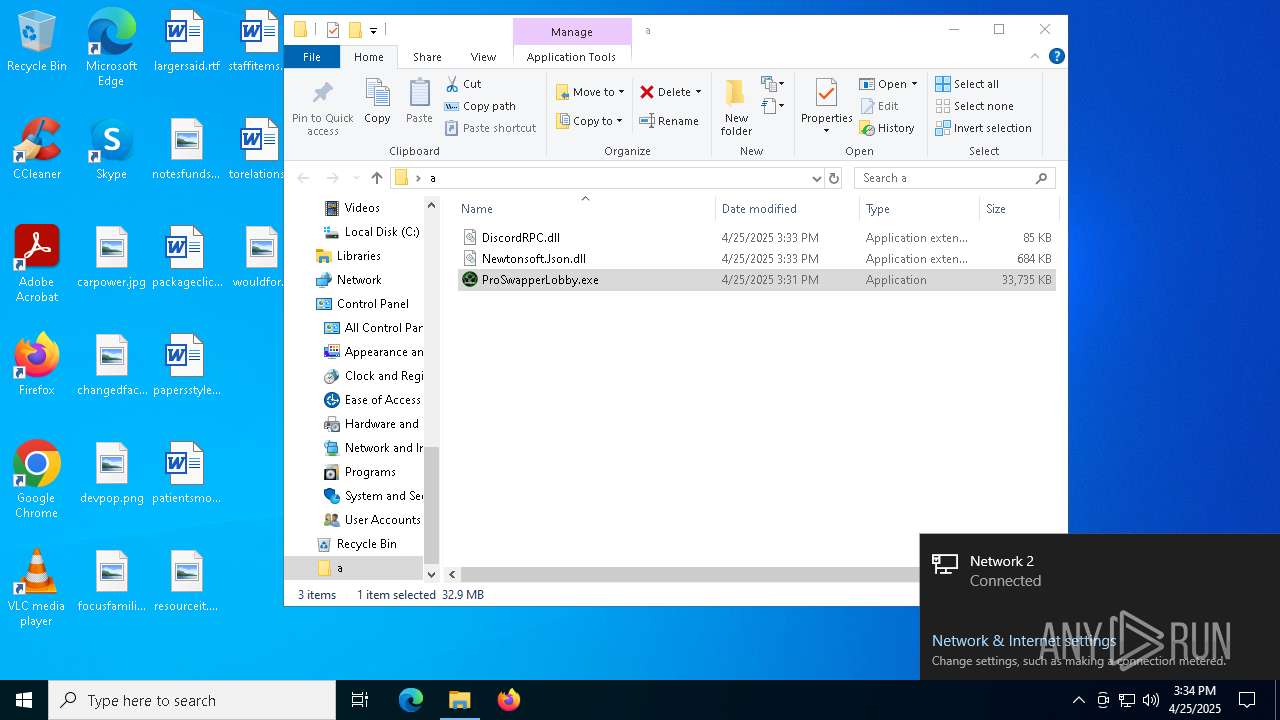
Task: Select Videos in navigation pane
Action: coord(362,208)
